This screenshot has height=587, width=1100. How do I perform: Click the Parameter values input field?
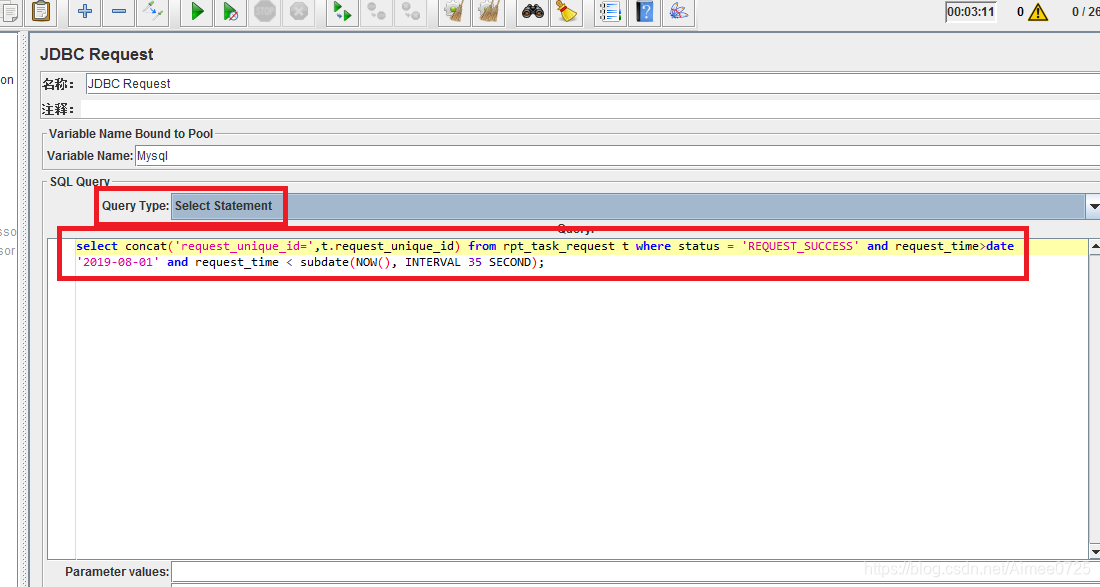pos(636,572)
